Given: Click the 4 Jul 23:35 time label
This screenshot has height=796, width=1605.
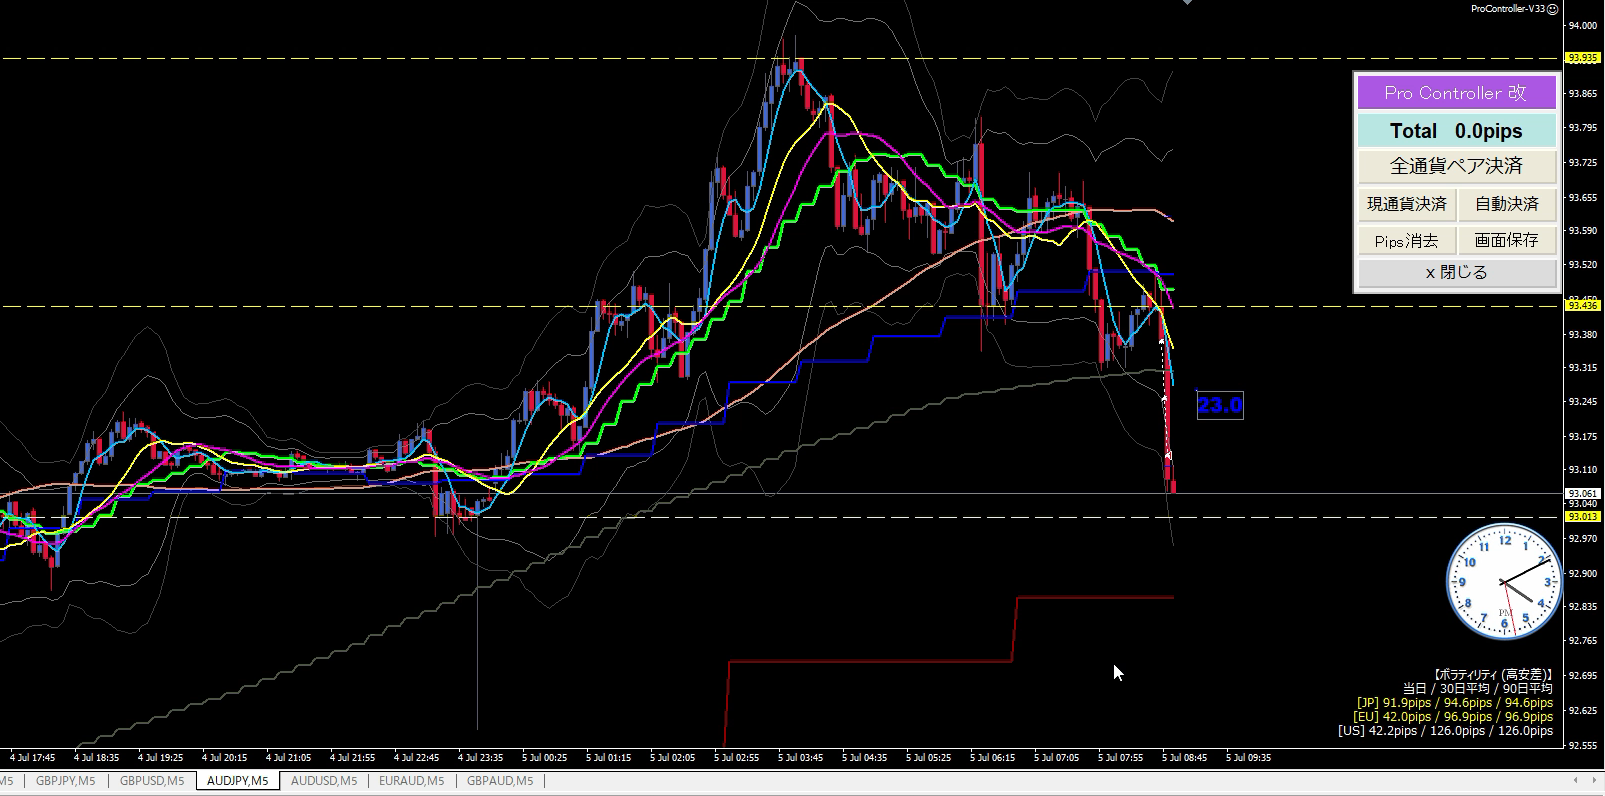Looking at the screenshot, I should pyautogui.click(x=481, y=758).
